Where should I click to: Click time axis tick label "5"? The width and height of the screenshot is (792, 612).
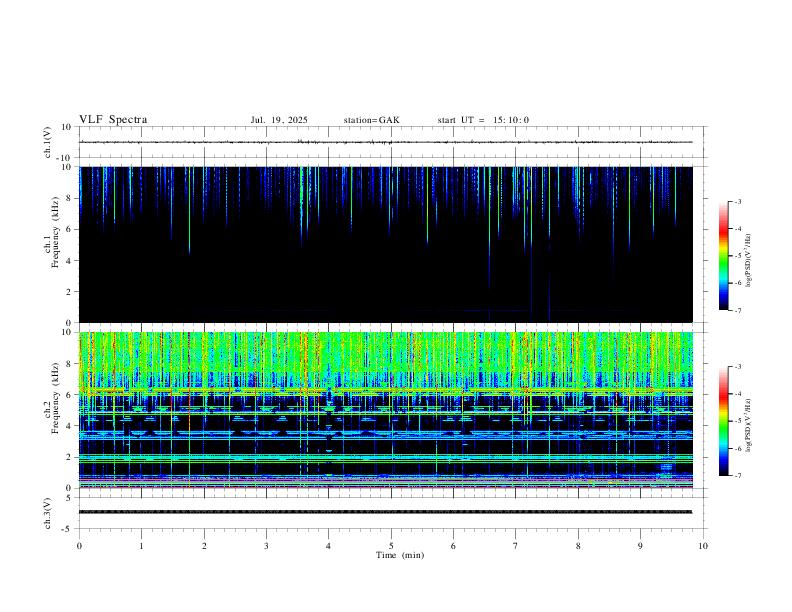391,546
